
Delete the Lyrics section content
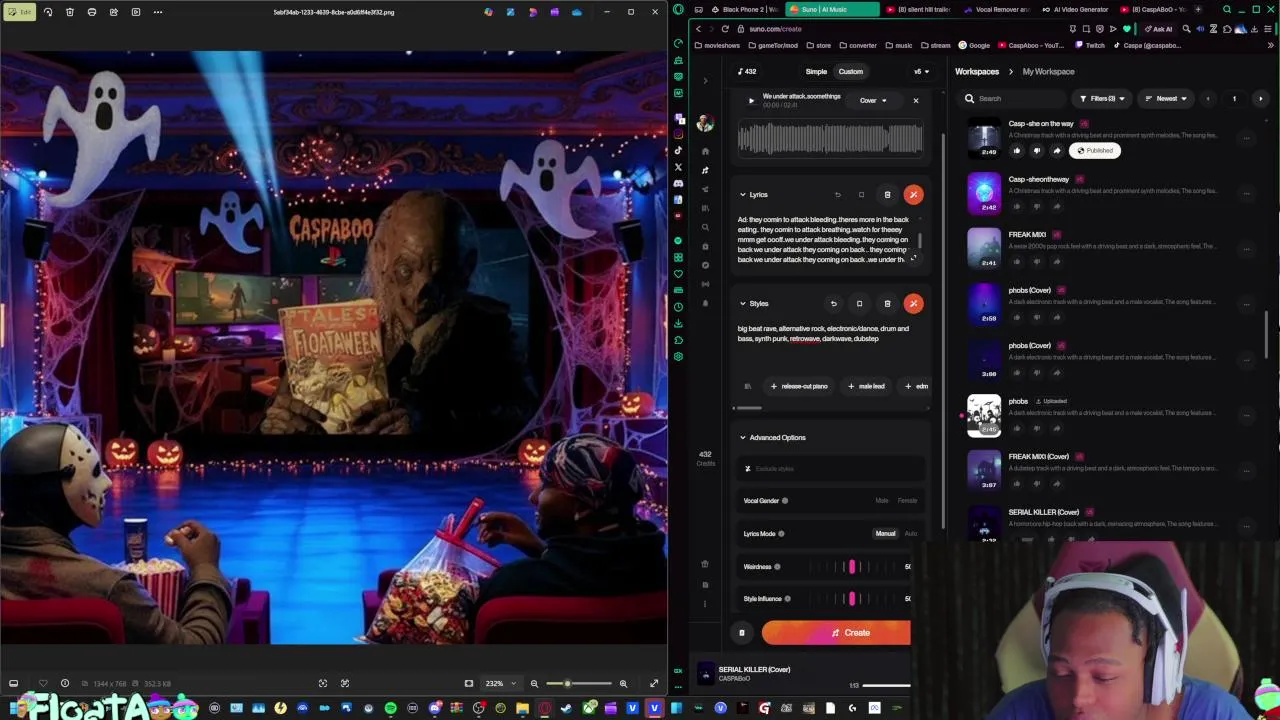887,195
